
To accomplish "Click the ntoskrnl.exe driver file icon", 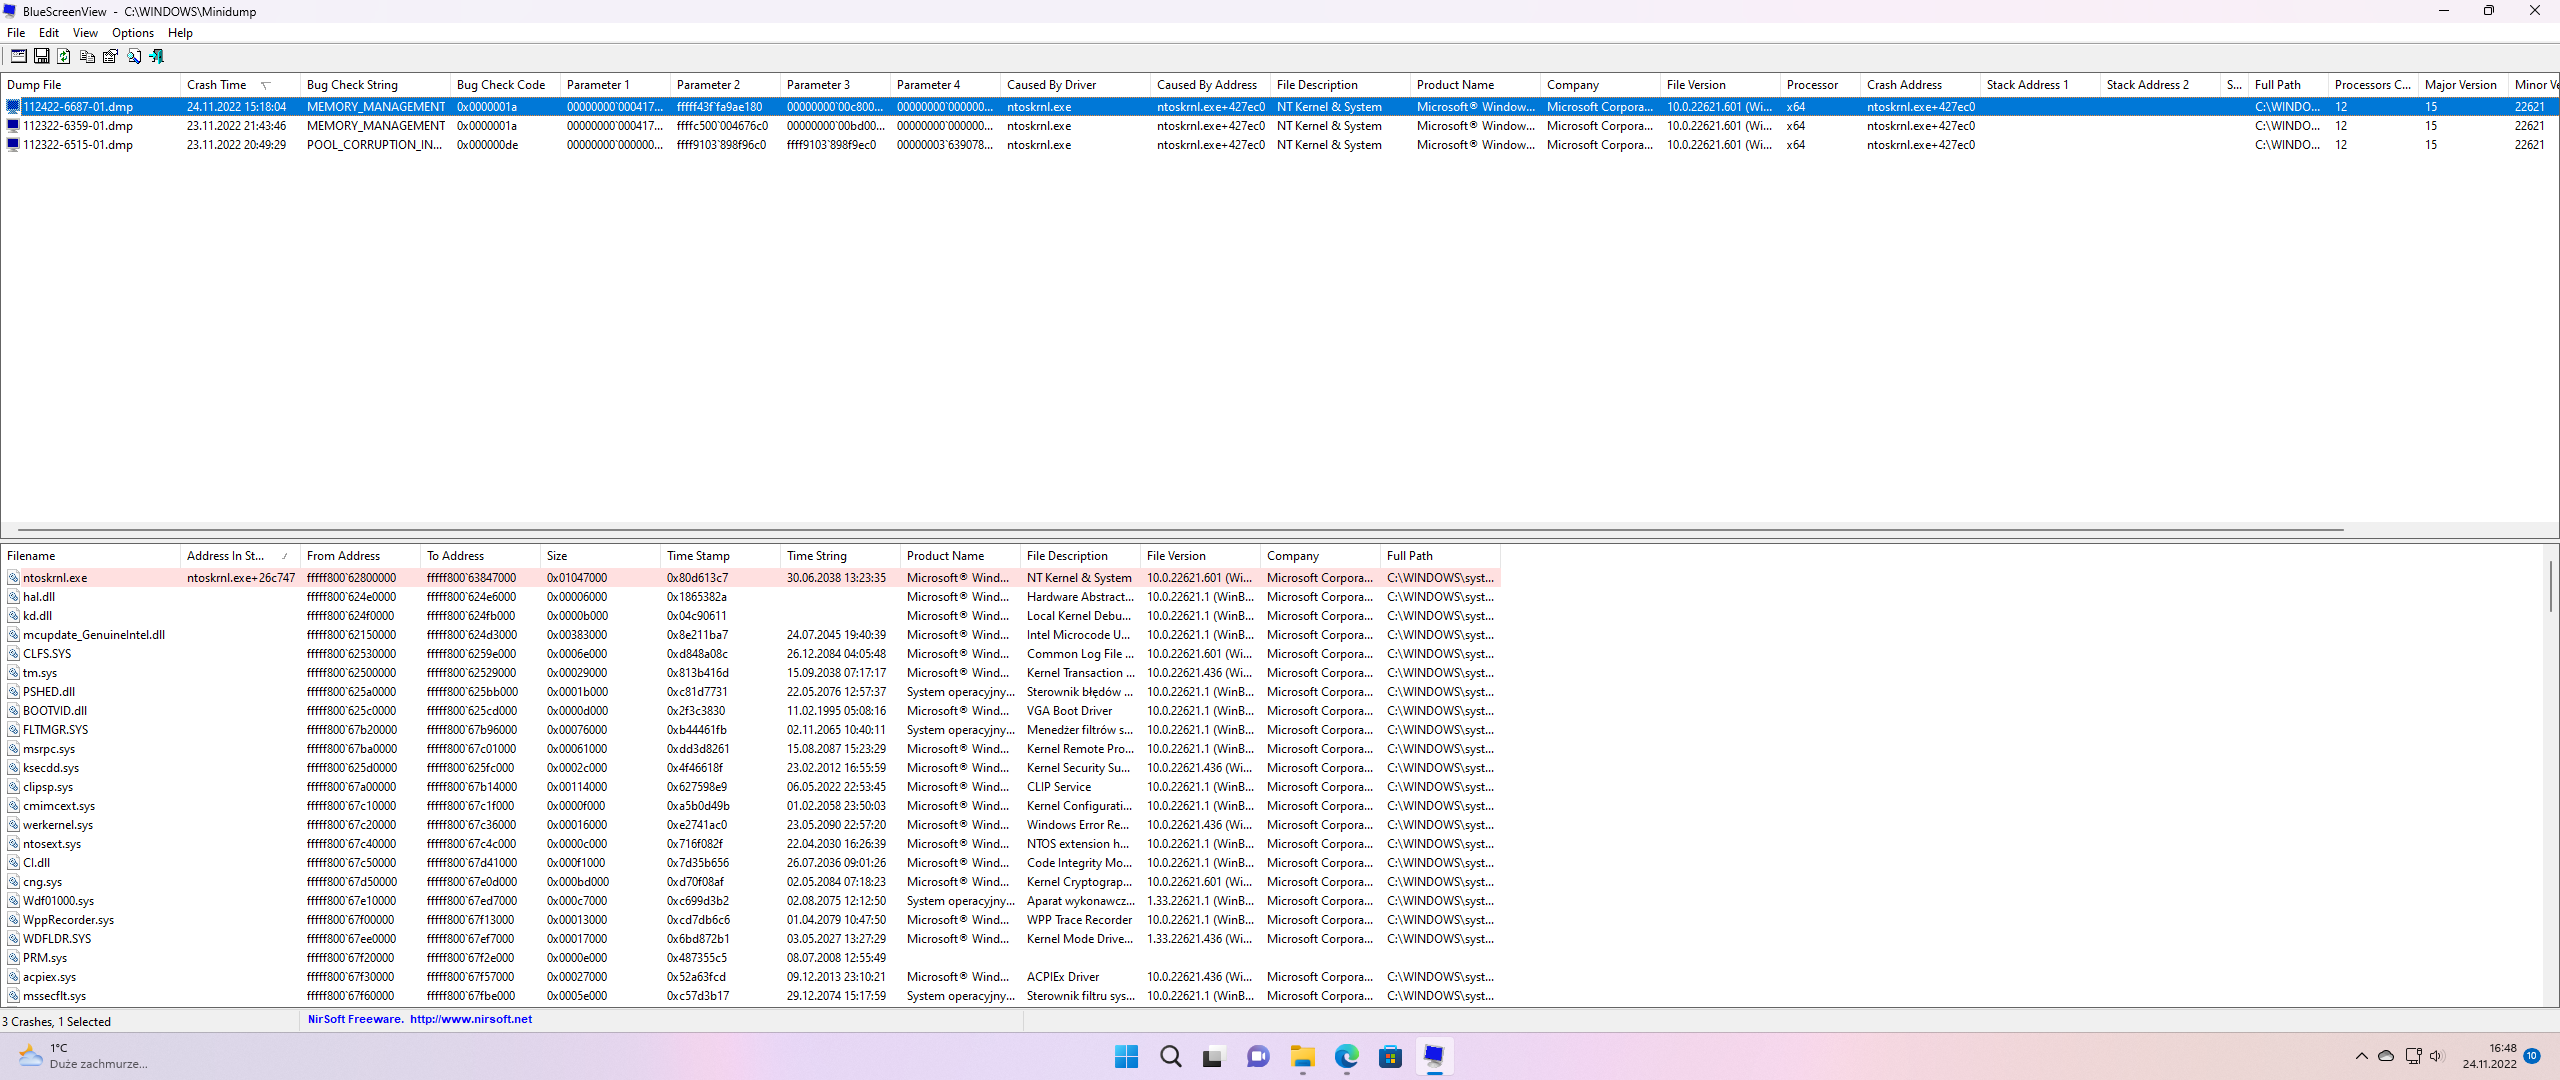I will [14, 578].
